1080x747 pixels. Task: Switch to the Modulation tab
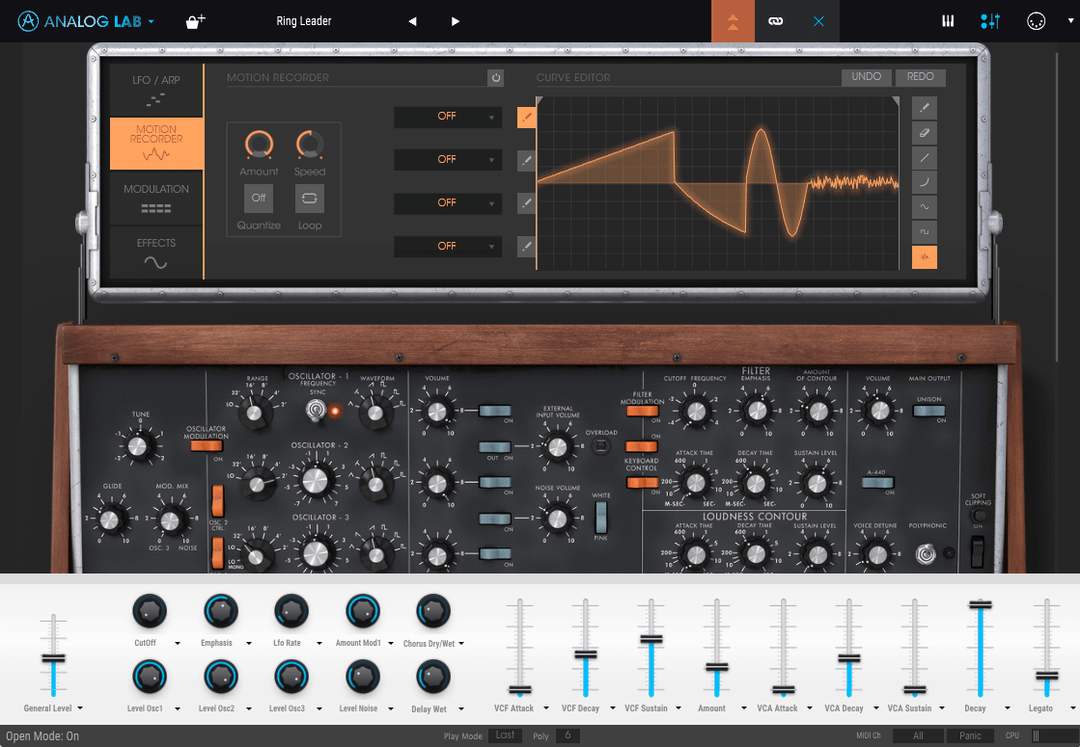(156, 198)
